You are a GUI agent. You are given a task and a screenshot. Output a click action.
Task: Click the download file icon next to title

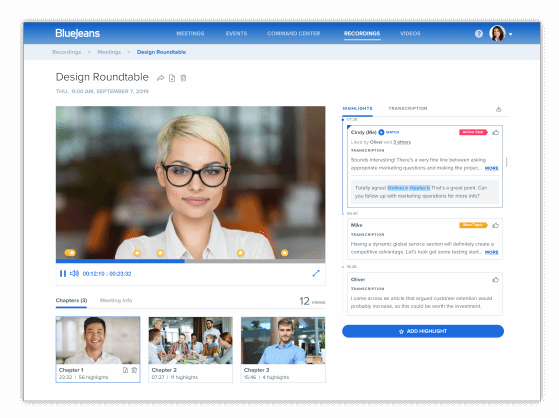[172, 78]
